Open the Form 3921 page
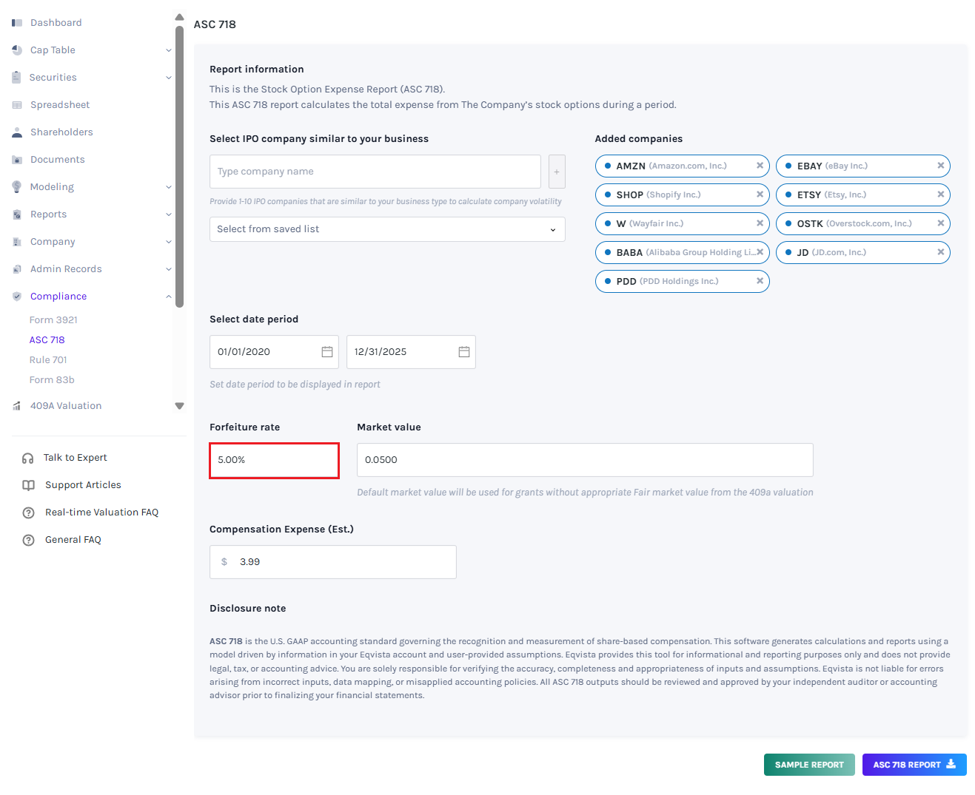The width and height of the screenshot is (975, 795). pyautogui.click(x=53, y=320)
